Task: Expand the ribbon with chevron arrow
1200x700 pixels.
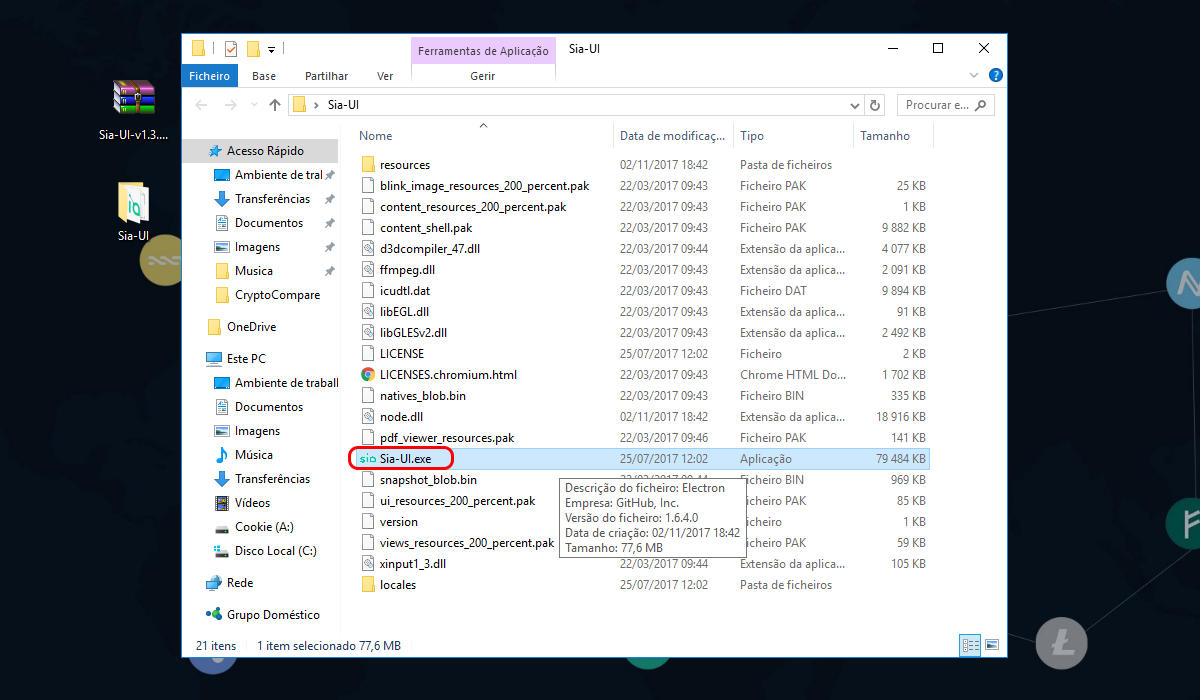Action: pos(975,76)
